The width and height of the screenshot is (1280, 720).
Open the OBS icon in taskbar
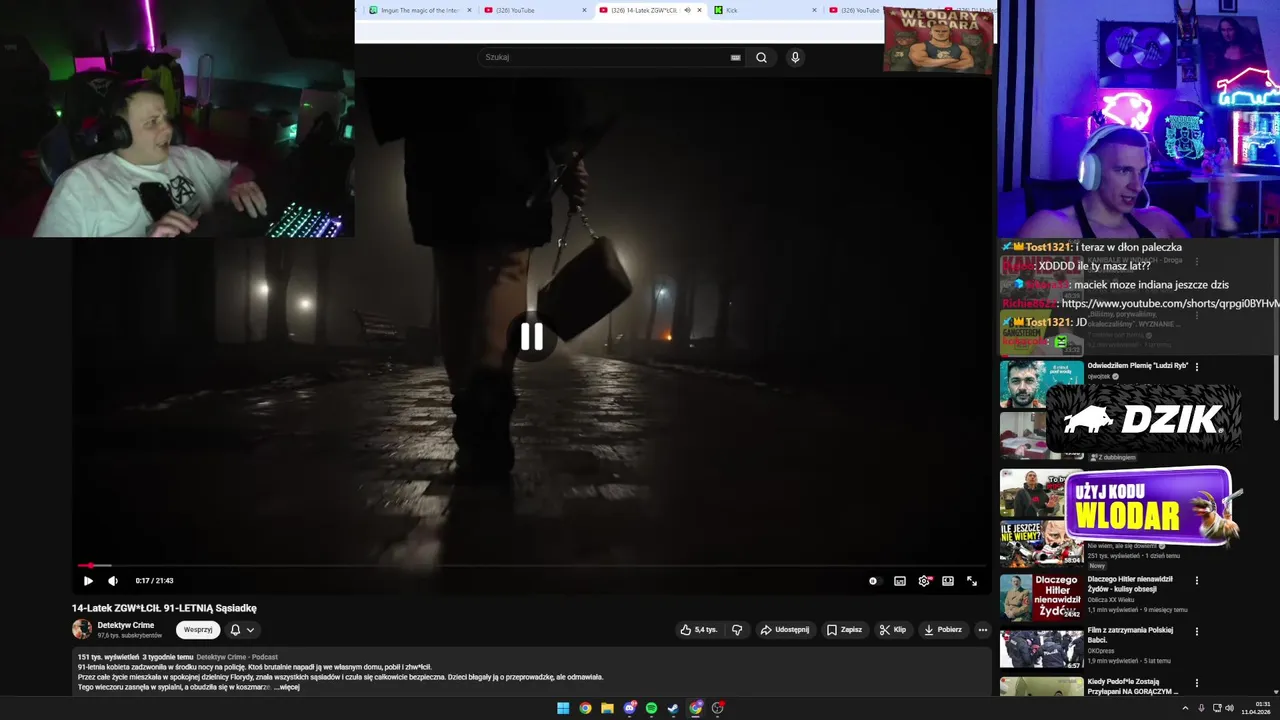(x=717, y=708)
